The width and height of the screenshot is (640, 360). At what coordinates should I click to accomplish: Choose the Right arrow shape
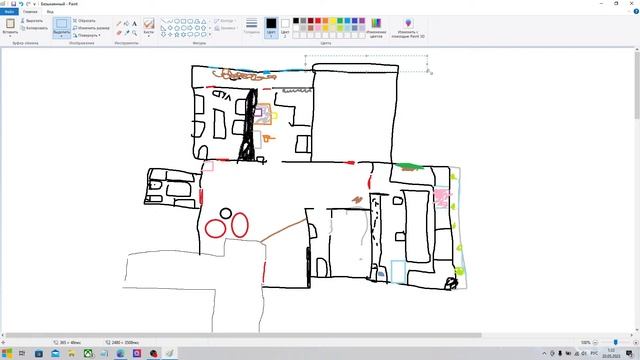point(190,28)
